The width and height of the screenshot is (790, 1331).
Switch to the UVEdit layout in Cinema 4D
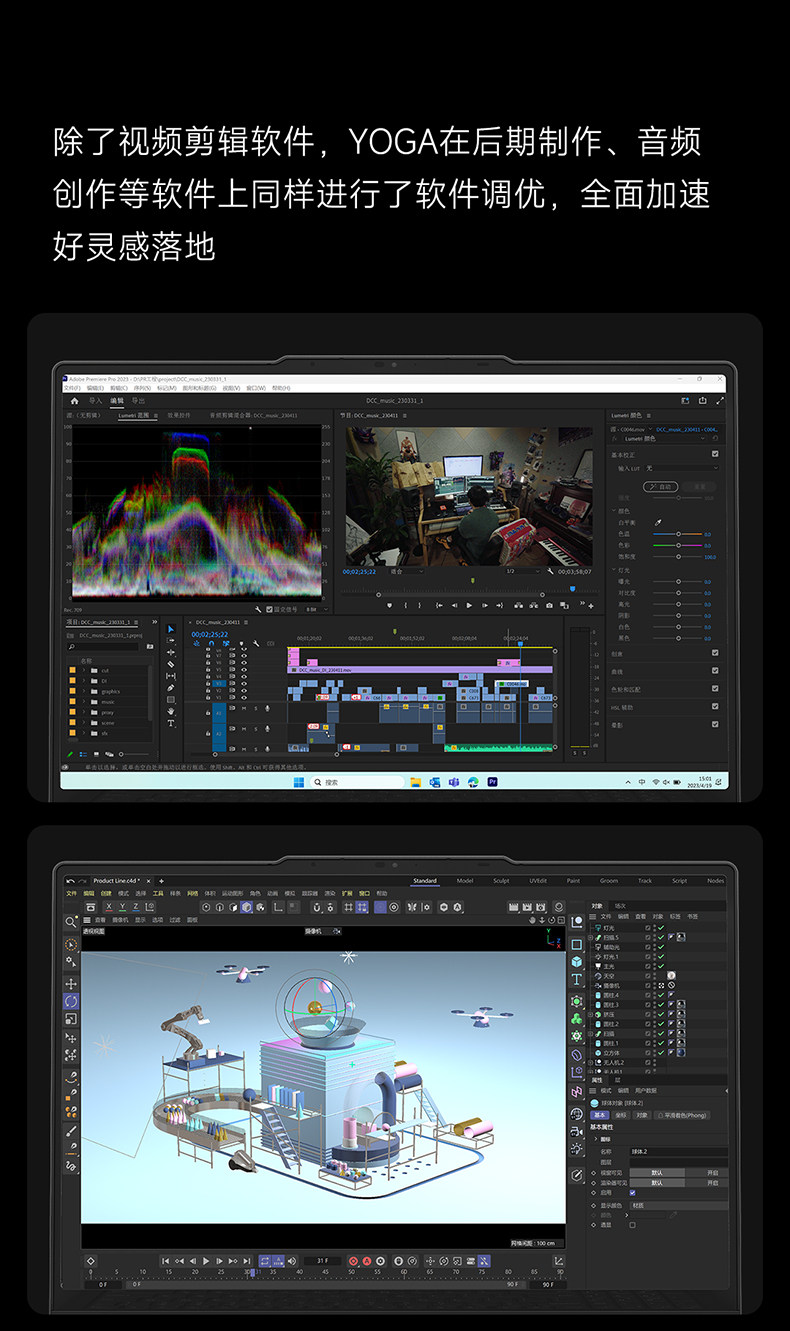pyautogui.click(x=537, y=881)
